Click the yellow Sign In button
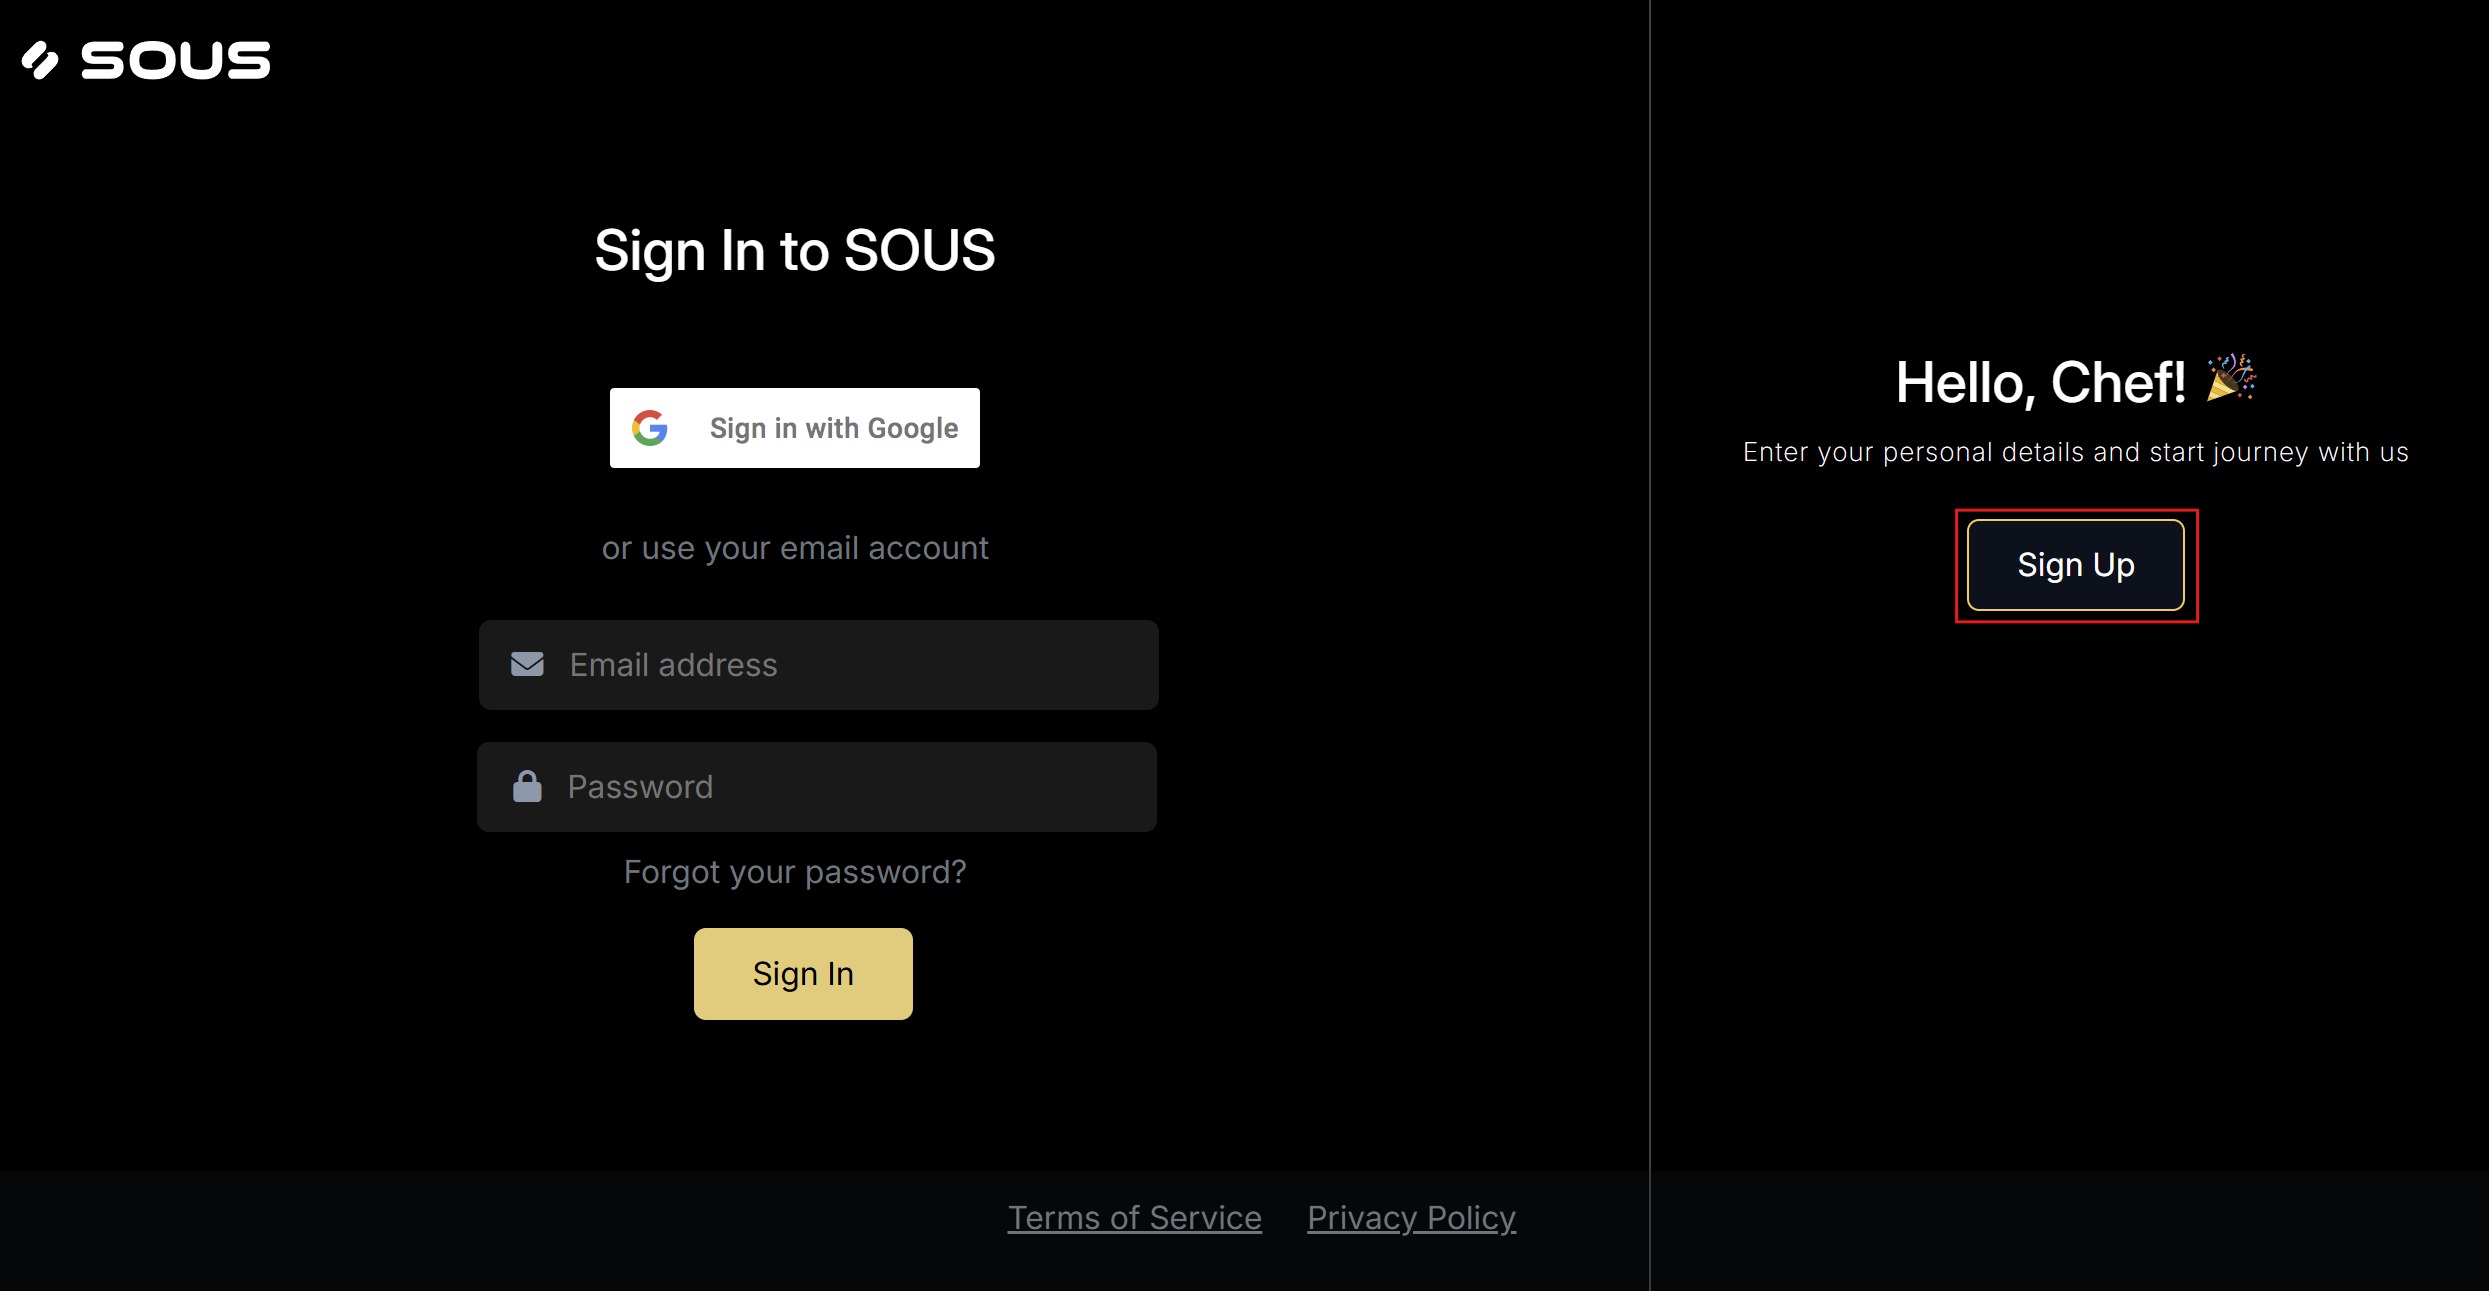The height and width of the screenshot is (1291, 2489). tap(803, 974)
